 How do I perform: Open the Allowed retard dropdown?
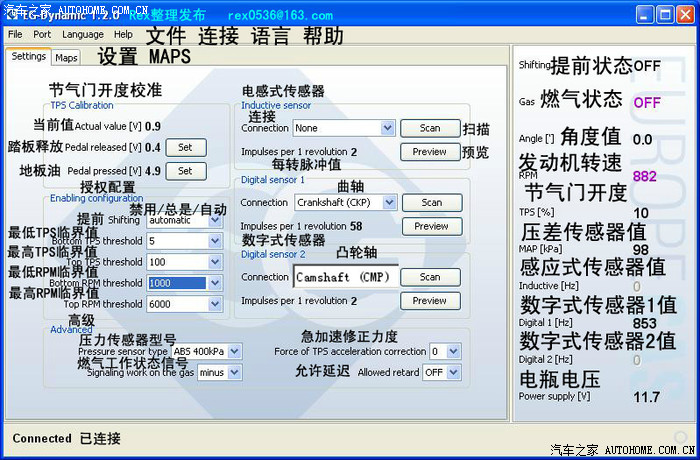[455, 372]
